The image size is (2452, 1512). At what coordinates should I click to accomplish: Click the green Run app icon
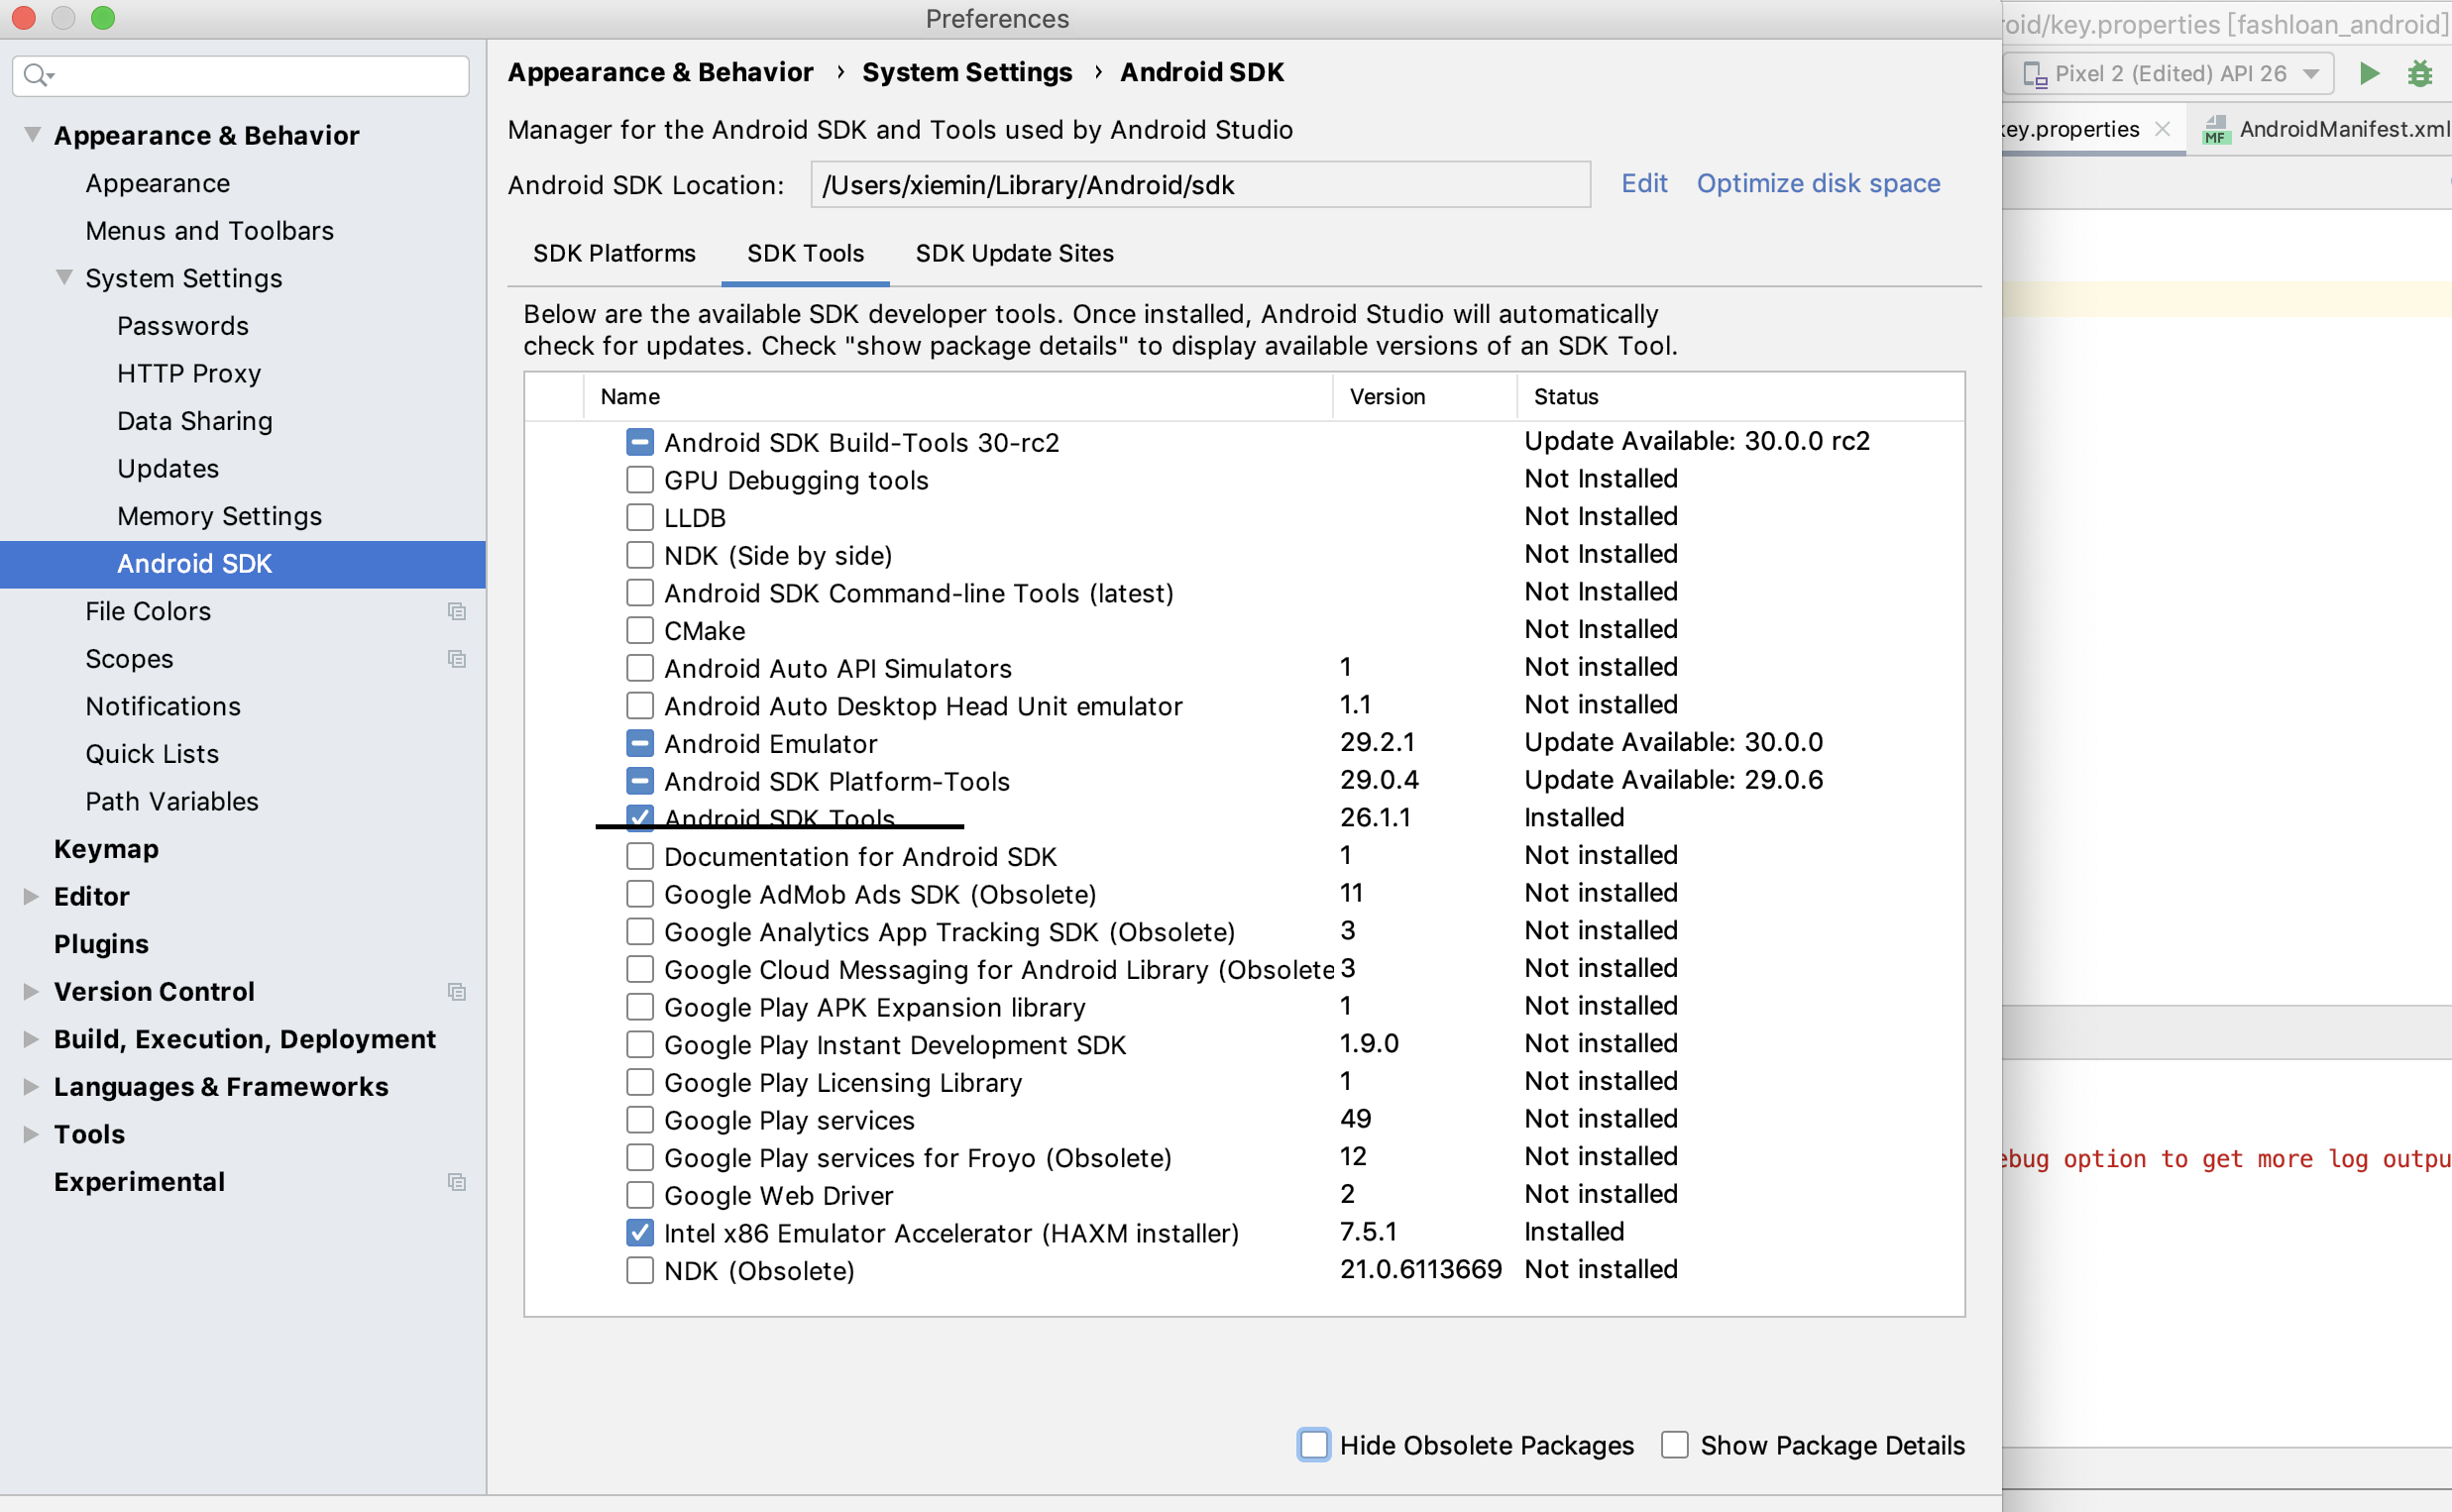click(2368, 74)
